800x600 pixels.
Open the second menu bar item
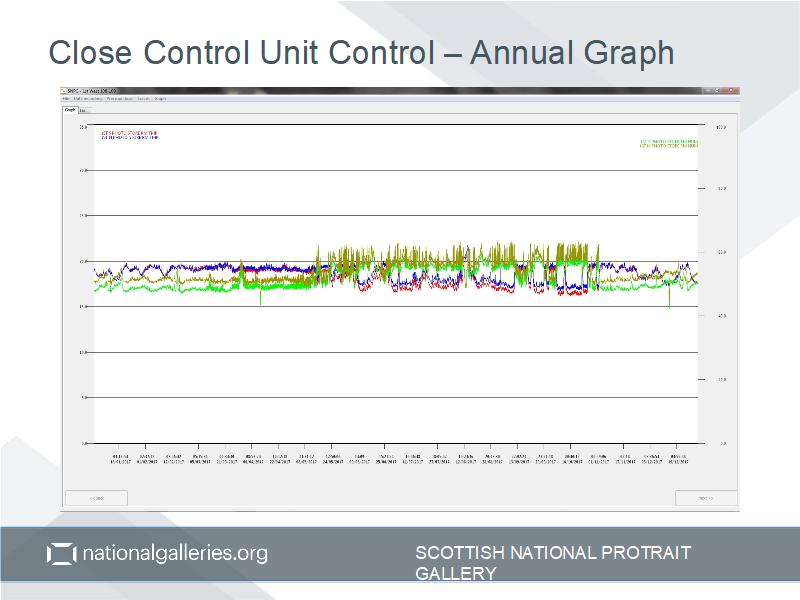pyautogui.click(x=87, y=99)
